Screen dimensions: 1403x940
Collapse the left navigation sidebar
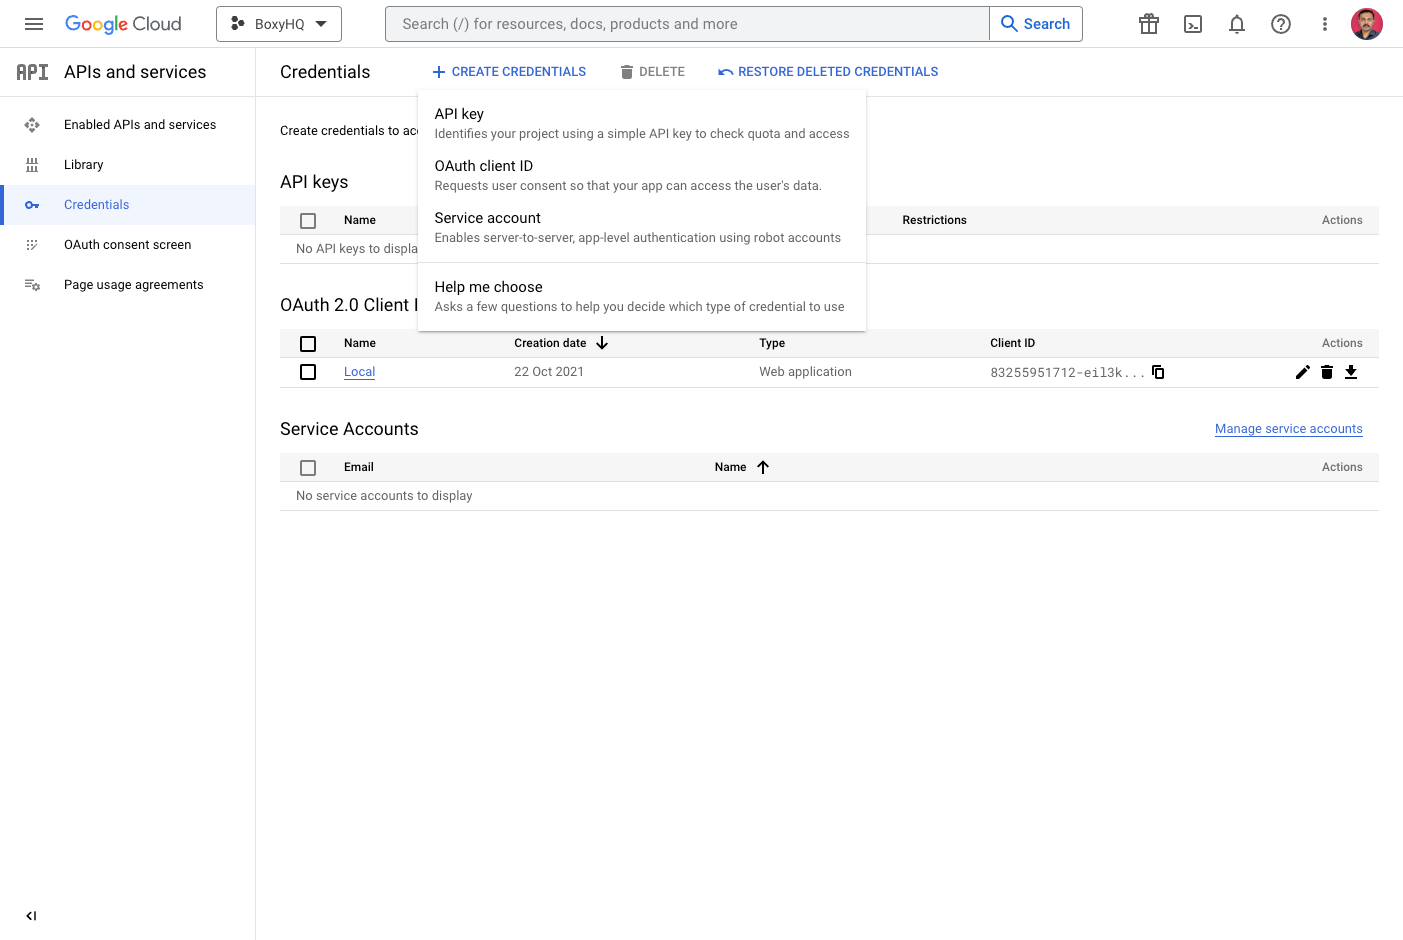30,915
